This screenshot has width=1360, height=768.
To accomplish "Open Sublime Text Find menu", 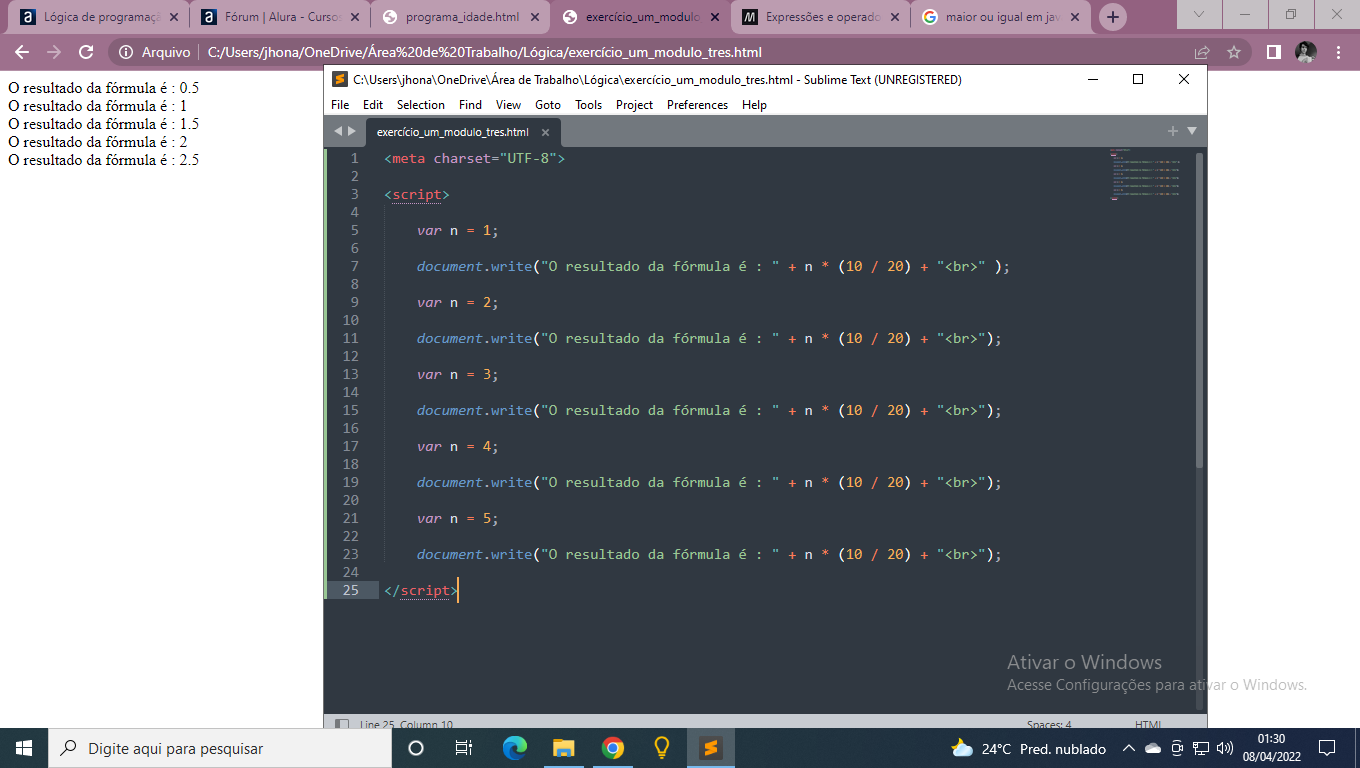I will point(470,105).
